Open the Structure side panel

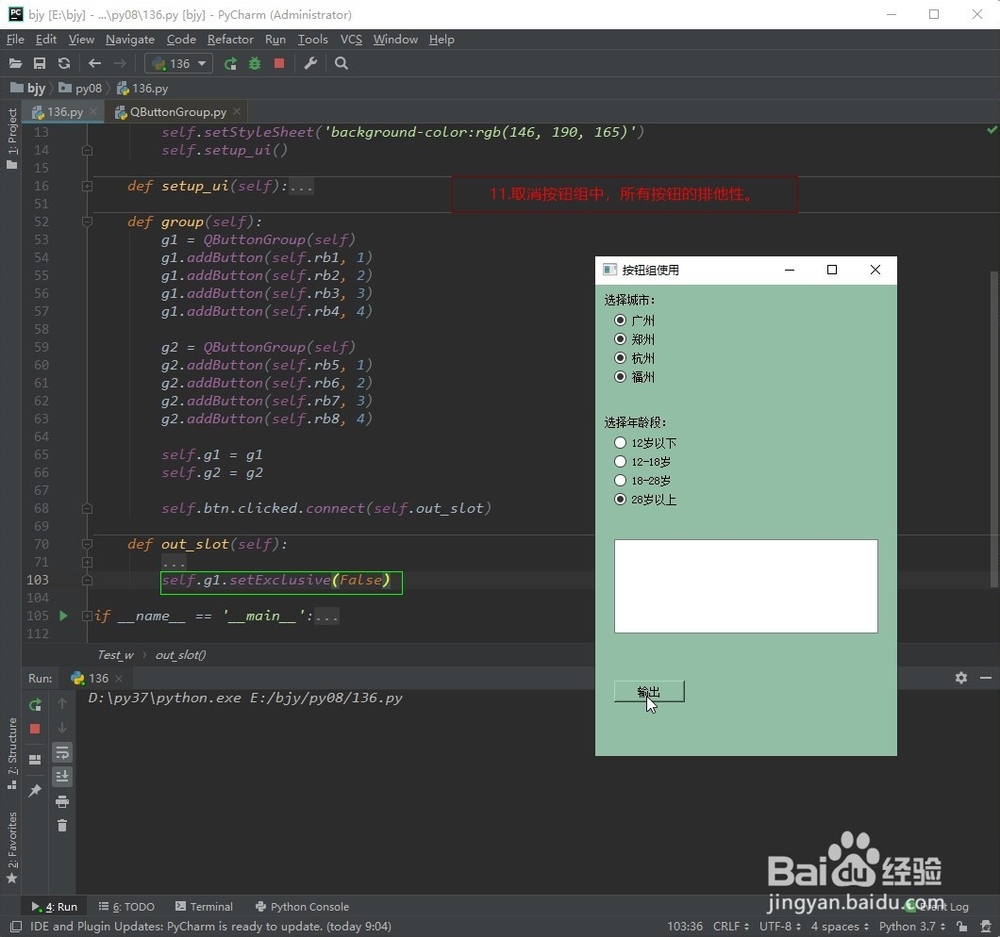(11, 753)
